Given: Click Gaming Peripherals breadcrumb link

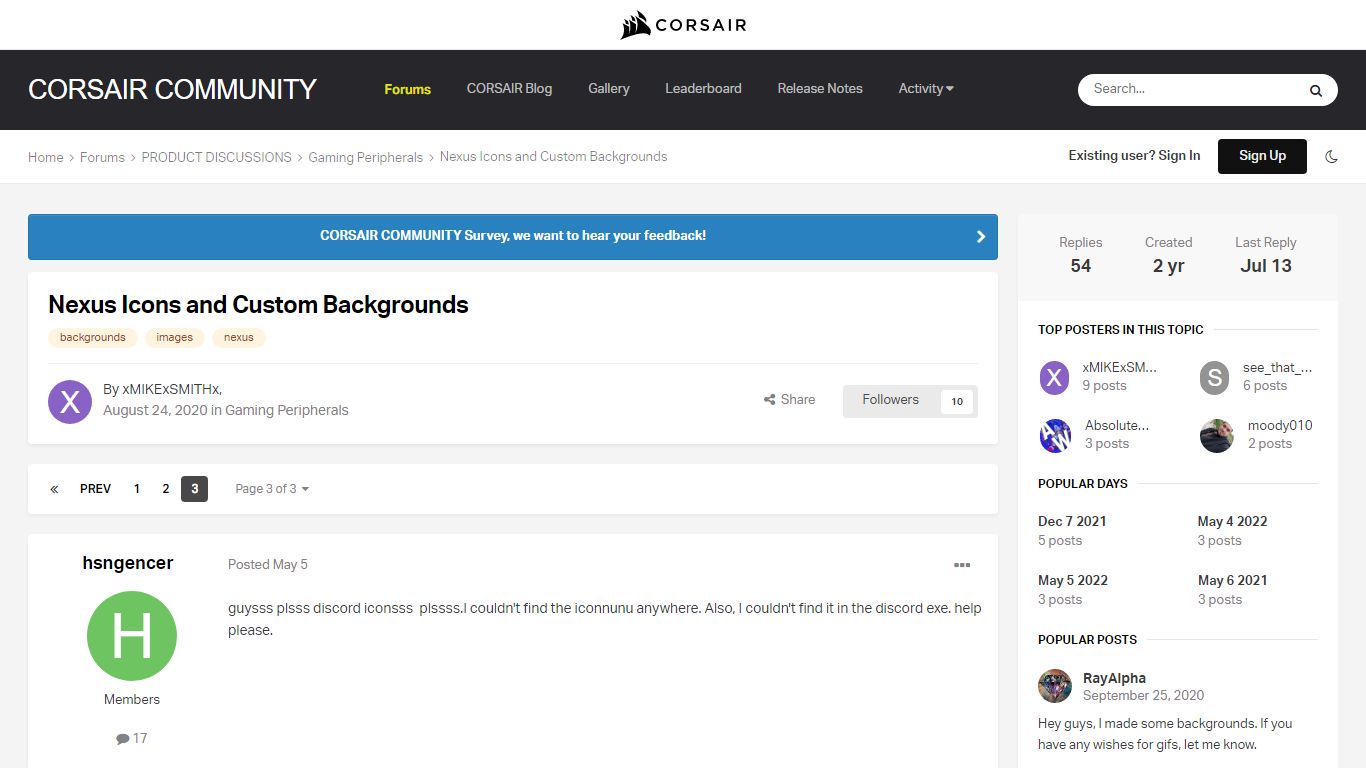Looking at the screenshot, I should 366,158.
